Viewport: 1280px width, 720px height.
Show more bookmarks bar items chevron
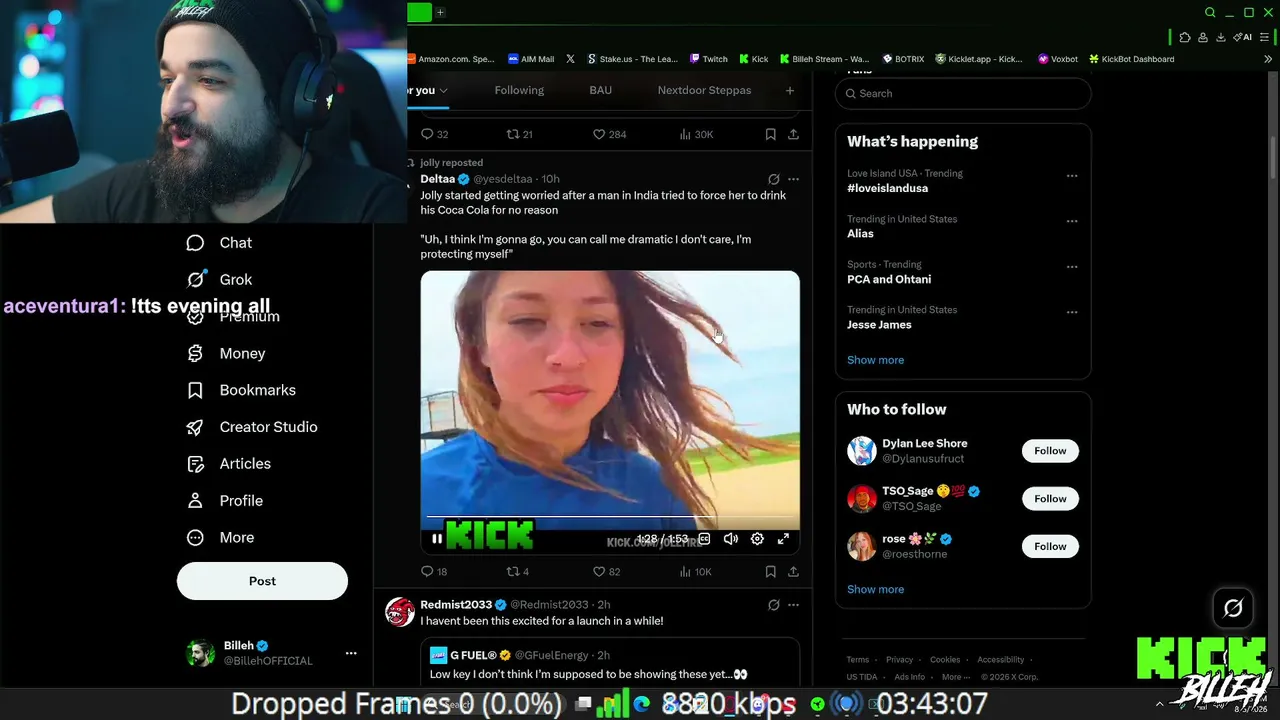(1268, 59)
